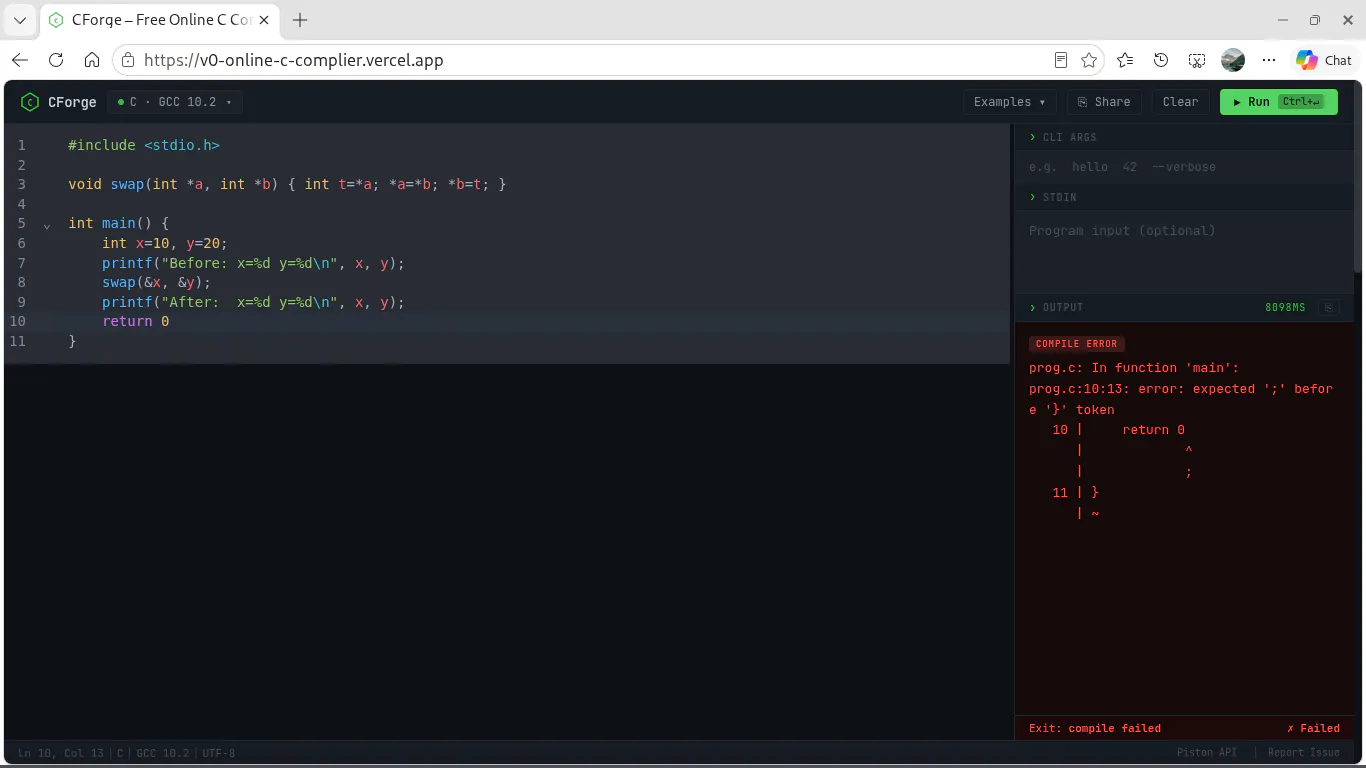Viewport: 1366px width, 768px height.
Task: Open the browser screenshot tool icon
Action: point(1197,60)
